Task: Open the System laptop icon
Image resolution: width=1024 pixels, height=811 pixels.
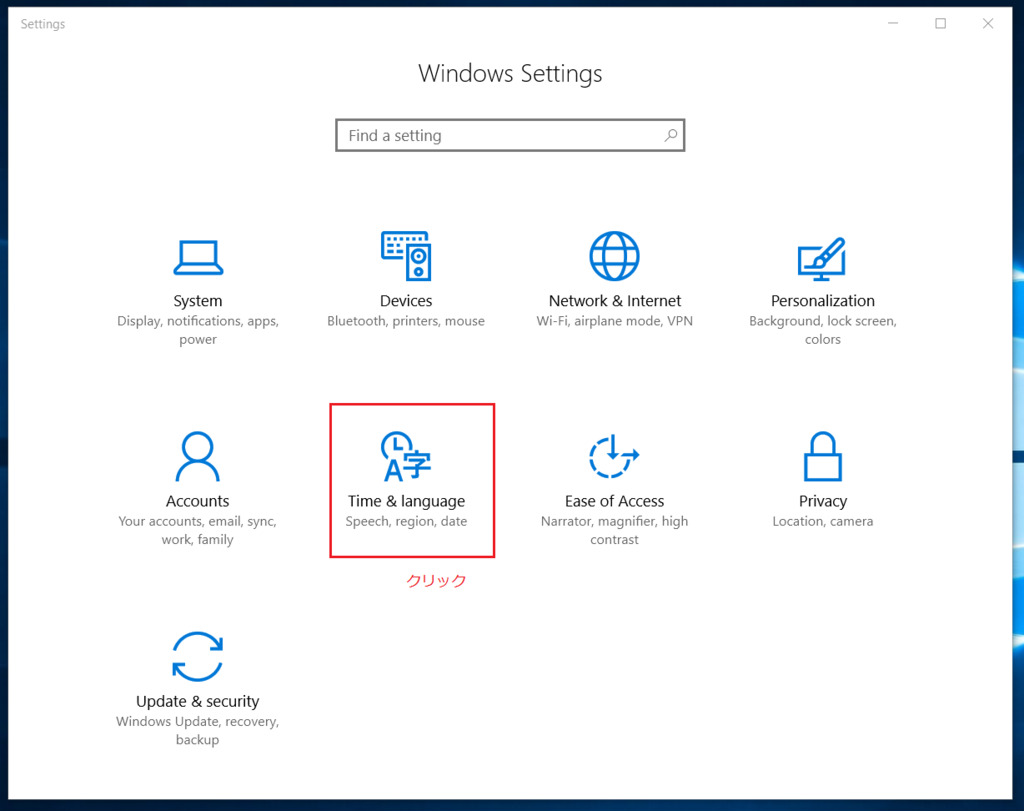Action: (x=198, y=257)
